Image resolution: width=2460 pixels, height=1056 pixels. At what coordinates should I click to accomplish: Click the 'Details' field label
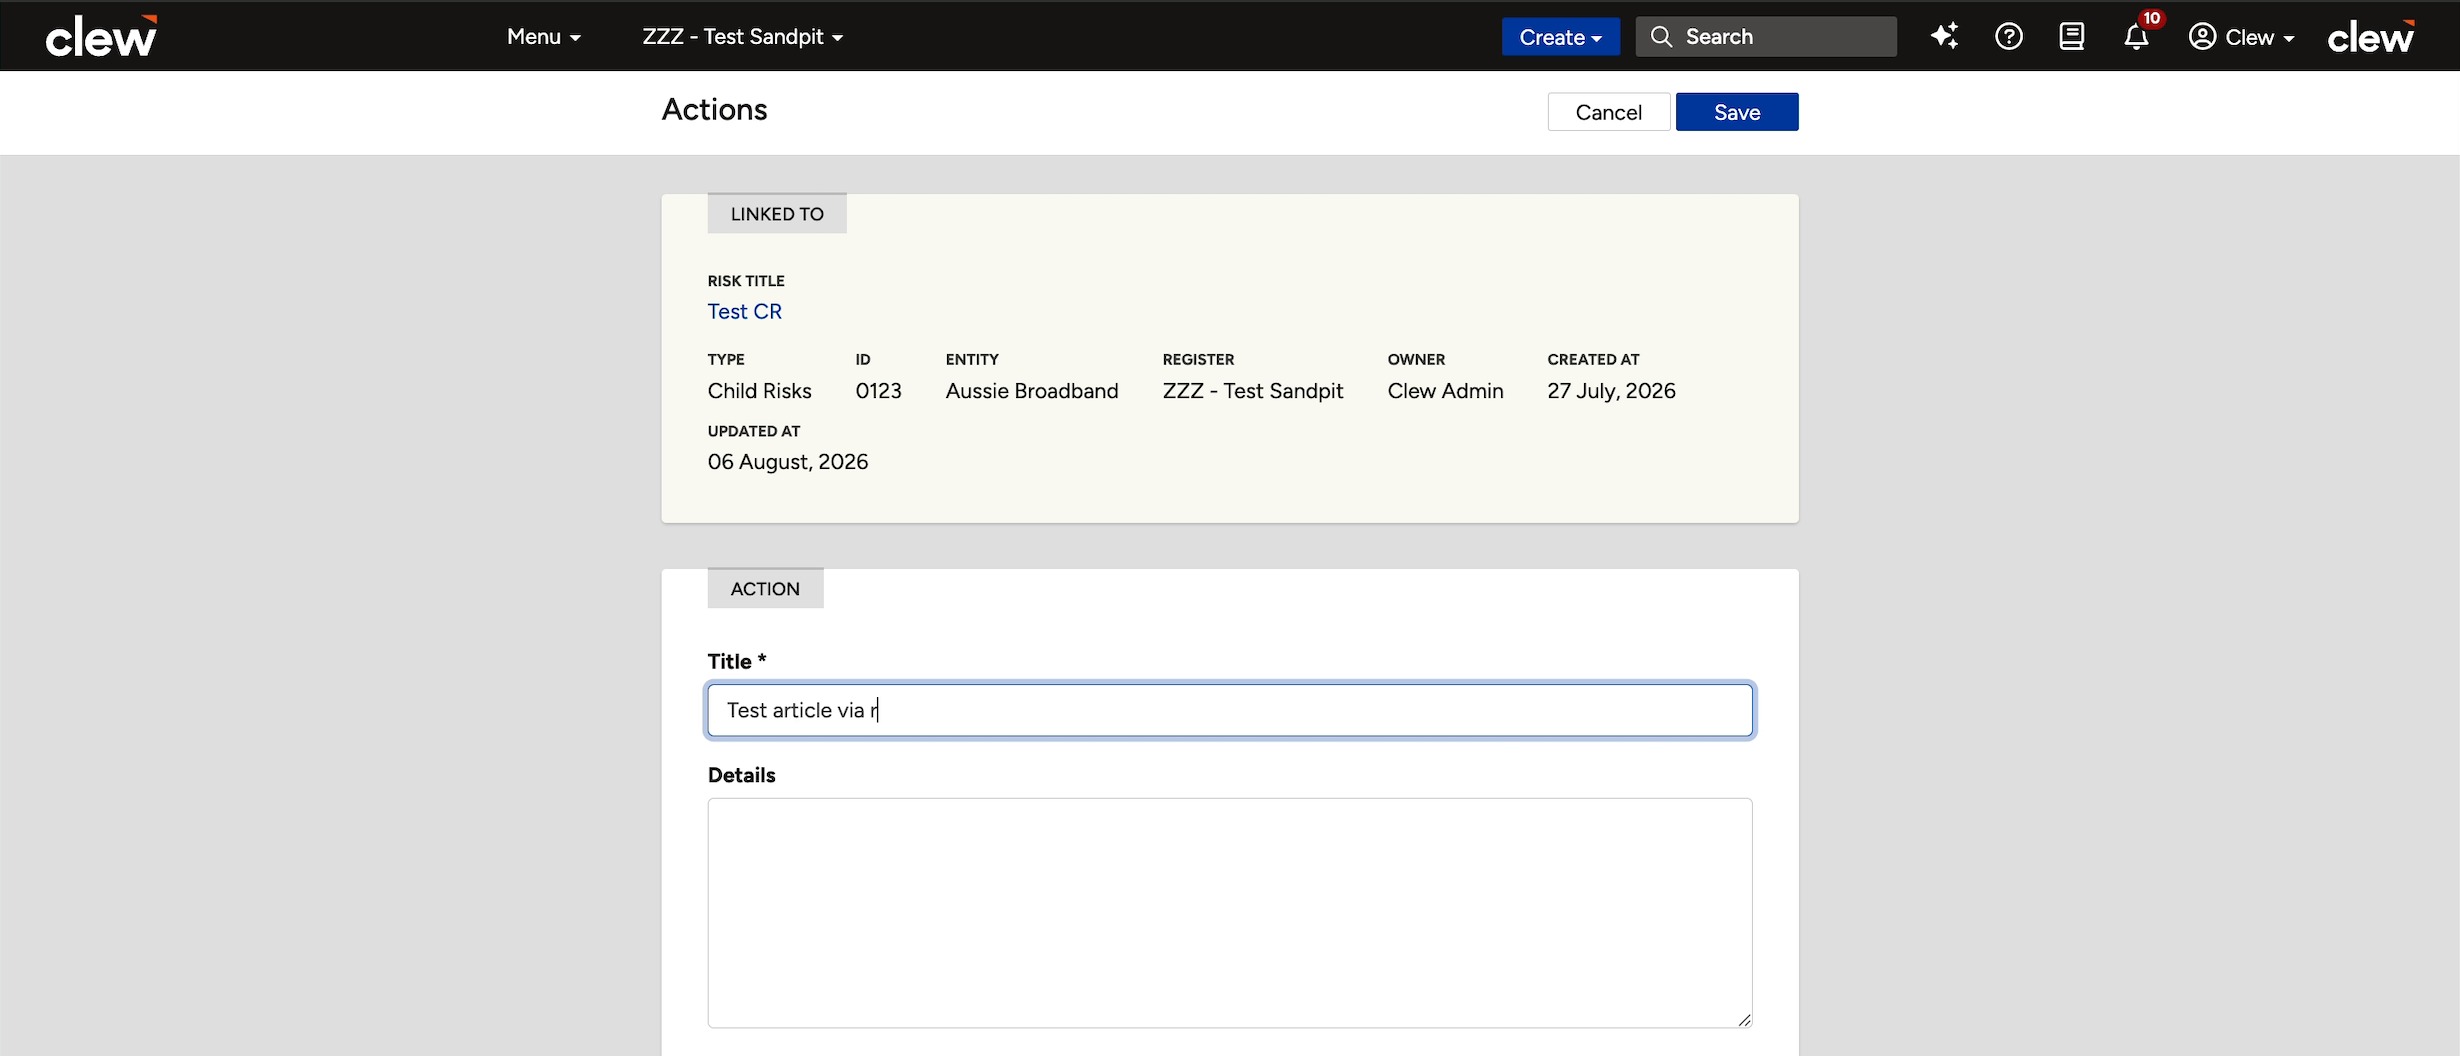741,775
